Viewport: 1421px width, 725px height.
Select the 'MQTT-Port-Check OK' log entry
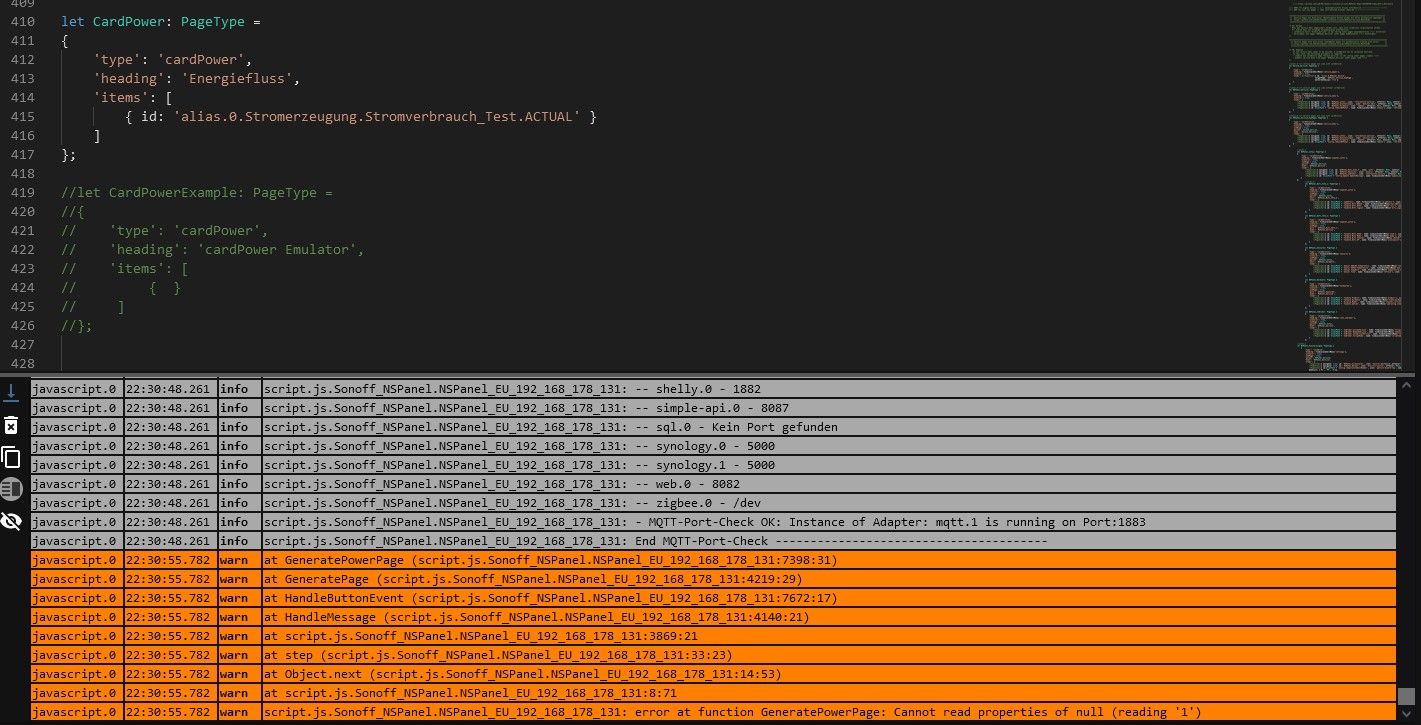[713, 521]
